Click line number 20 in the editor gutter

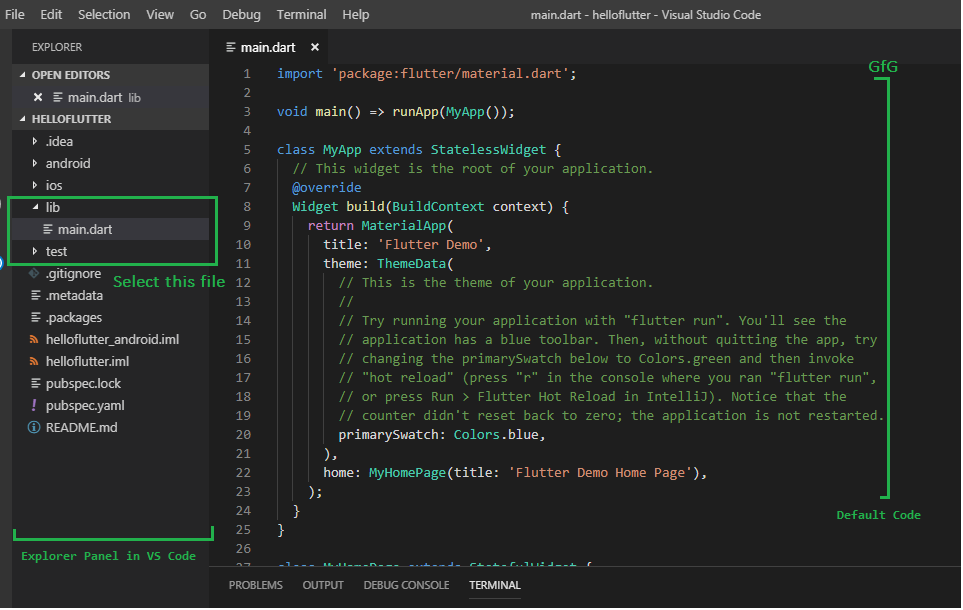click(x=245, y=435)
